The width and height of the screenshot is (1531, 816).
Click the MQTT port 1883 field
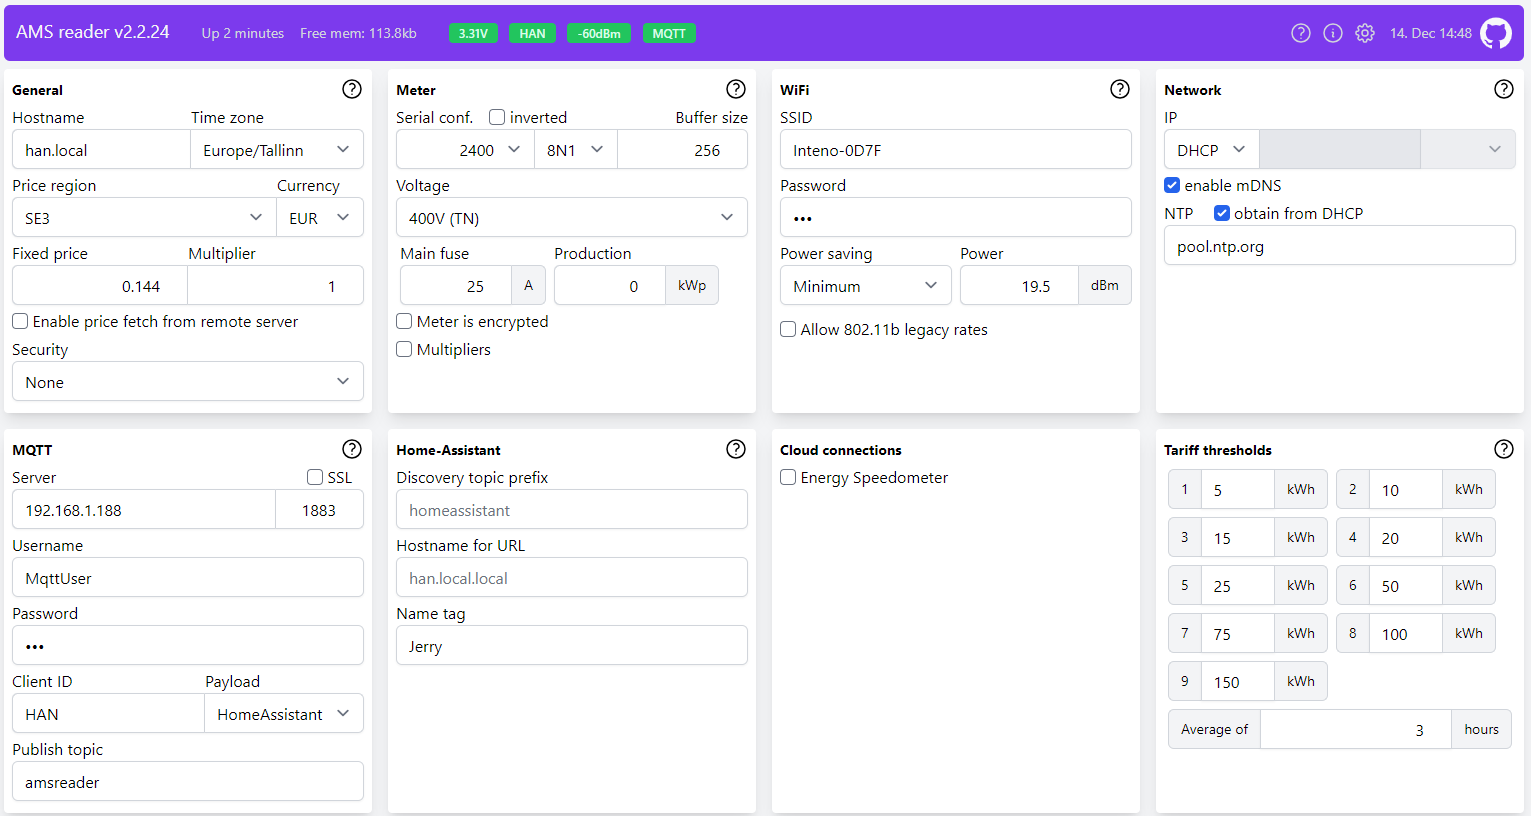320,510
